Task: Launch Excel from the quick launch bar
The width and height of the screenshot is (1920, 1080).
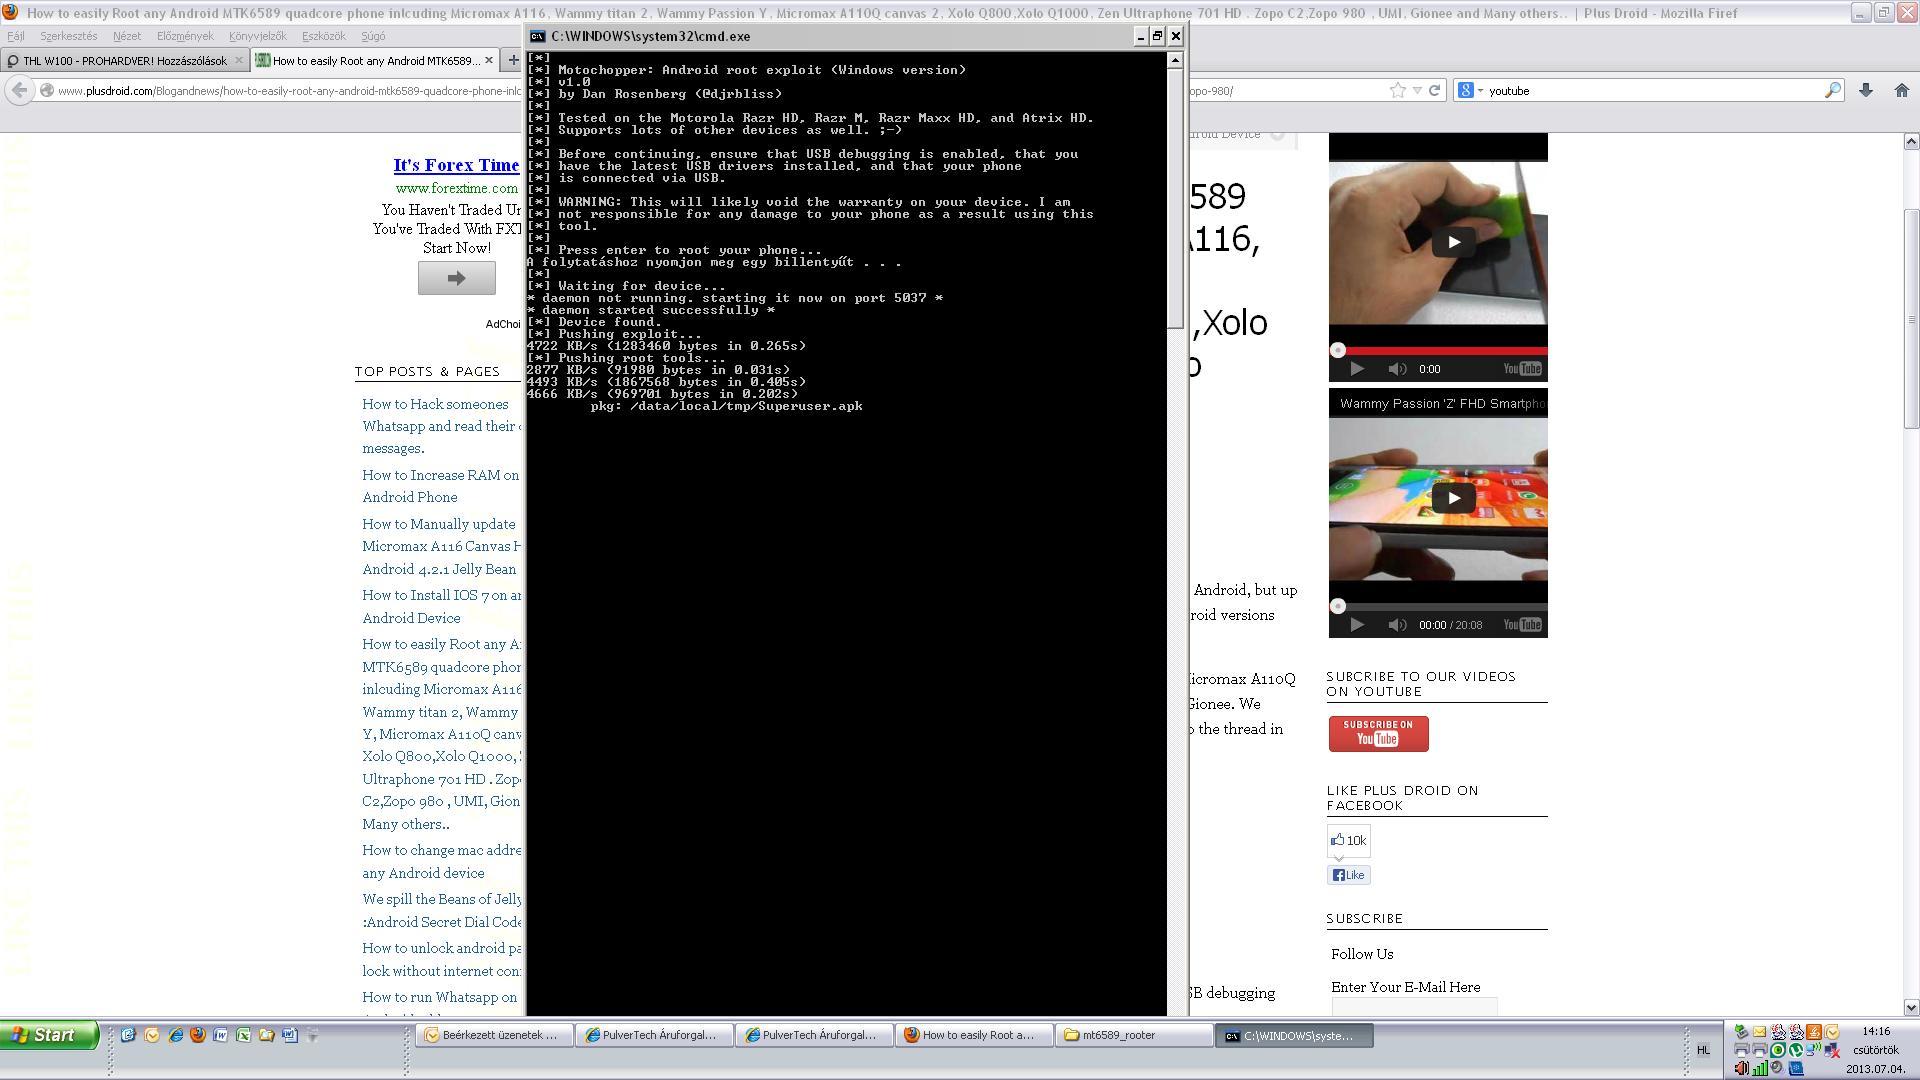Action: [243, 1035]
